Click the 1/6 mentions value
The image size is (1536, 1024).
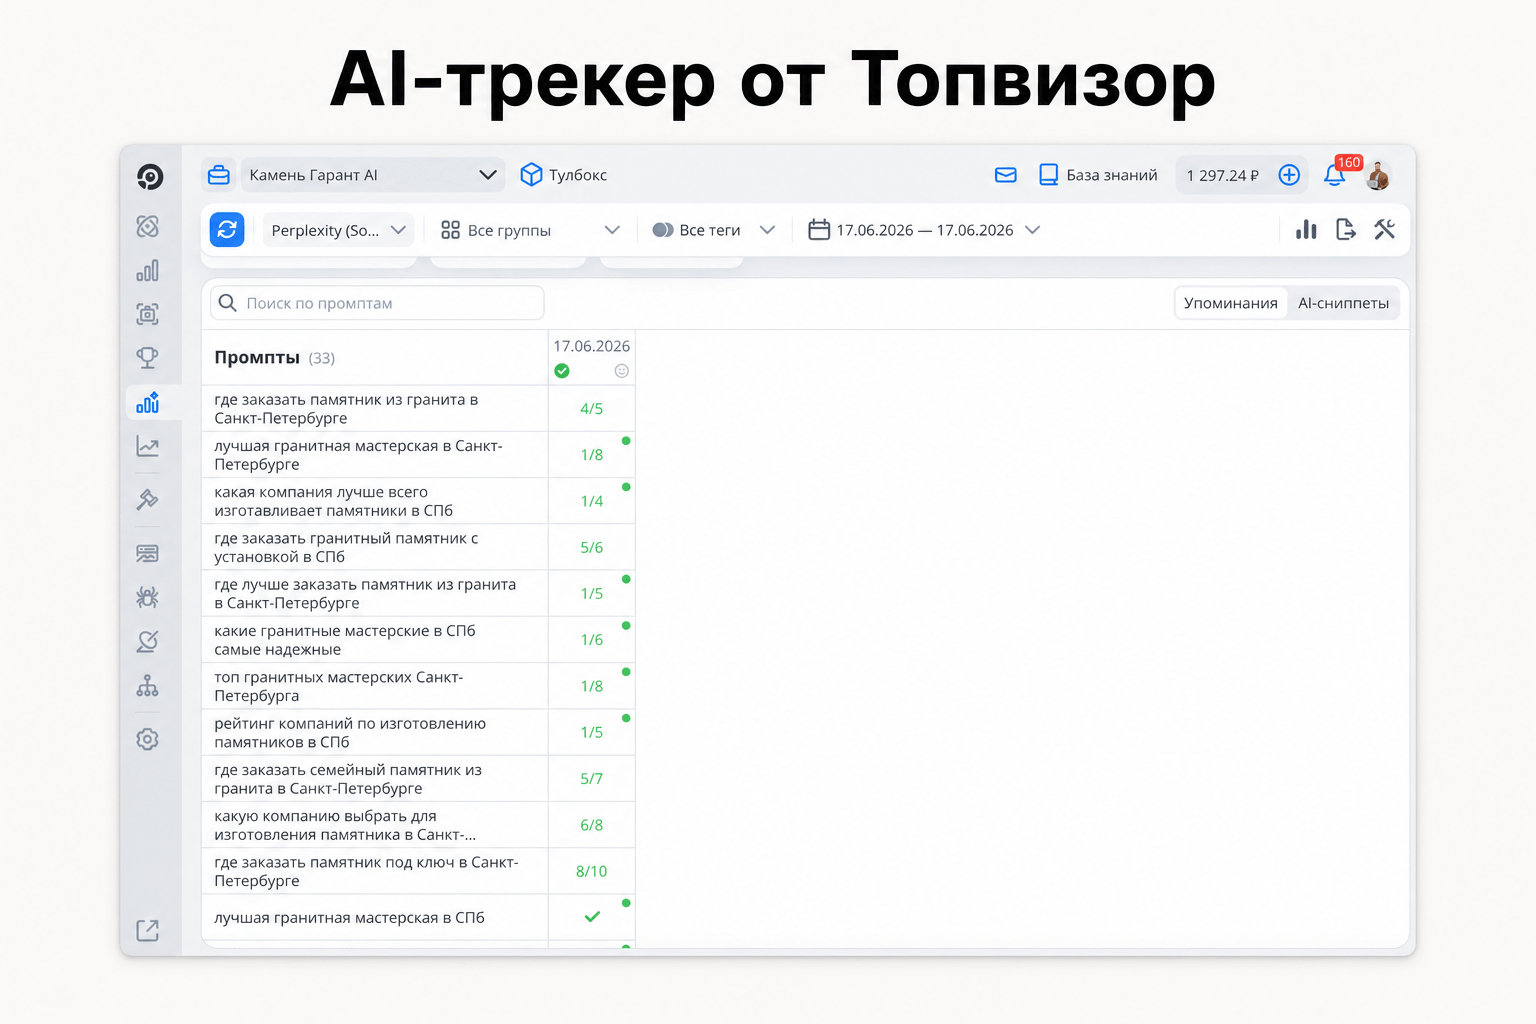tap(592, 640)
